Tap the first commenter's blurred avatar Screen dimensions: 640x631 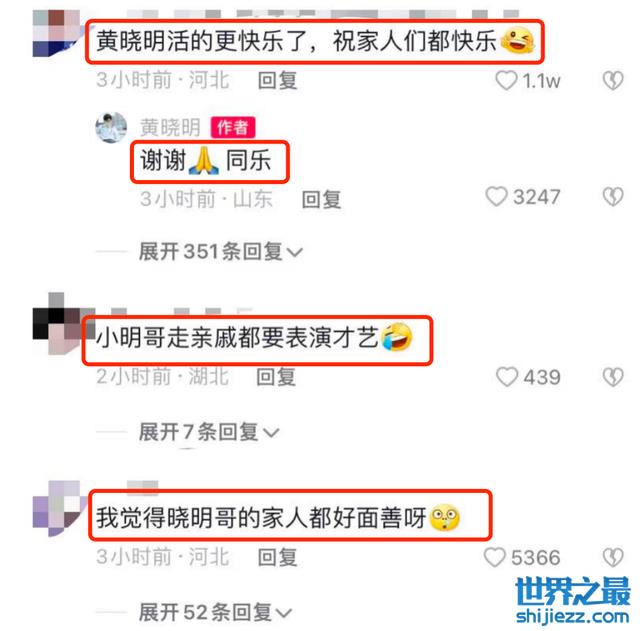tap(57, 33)
